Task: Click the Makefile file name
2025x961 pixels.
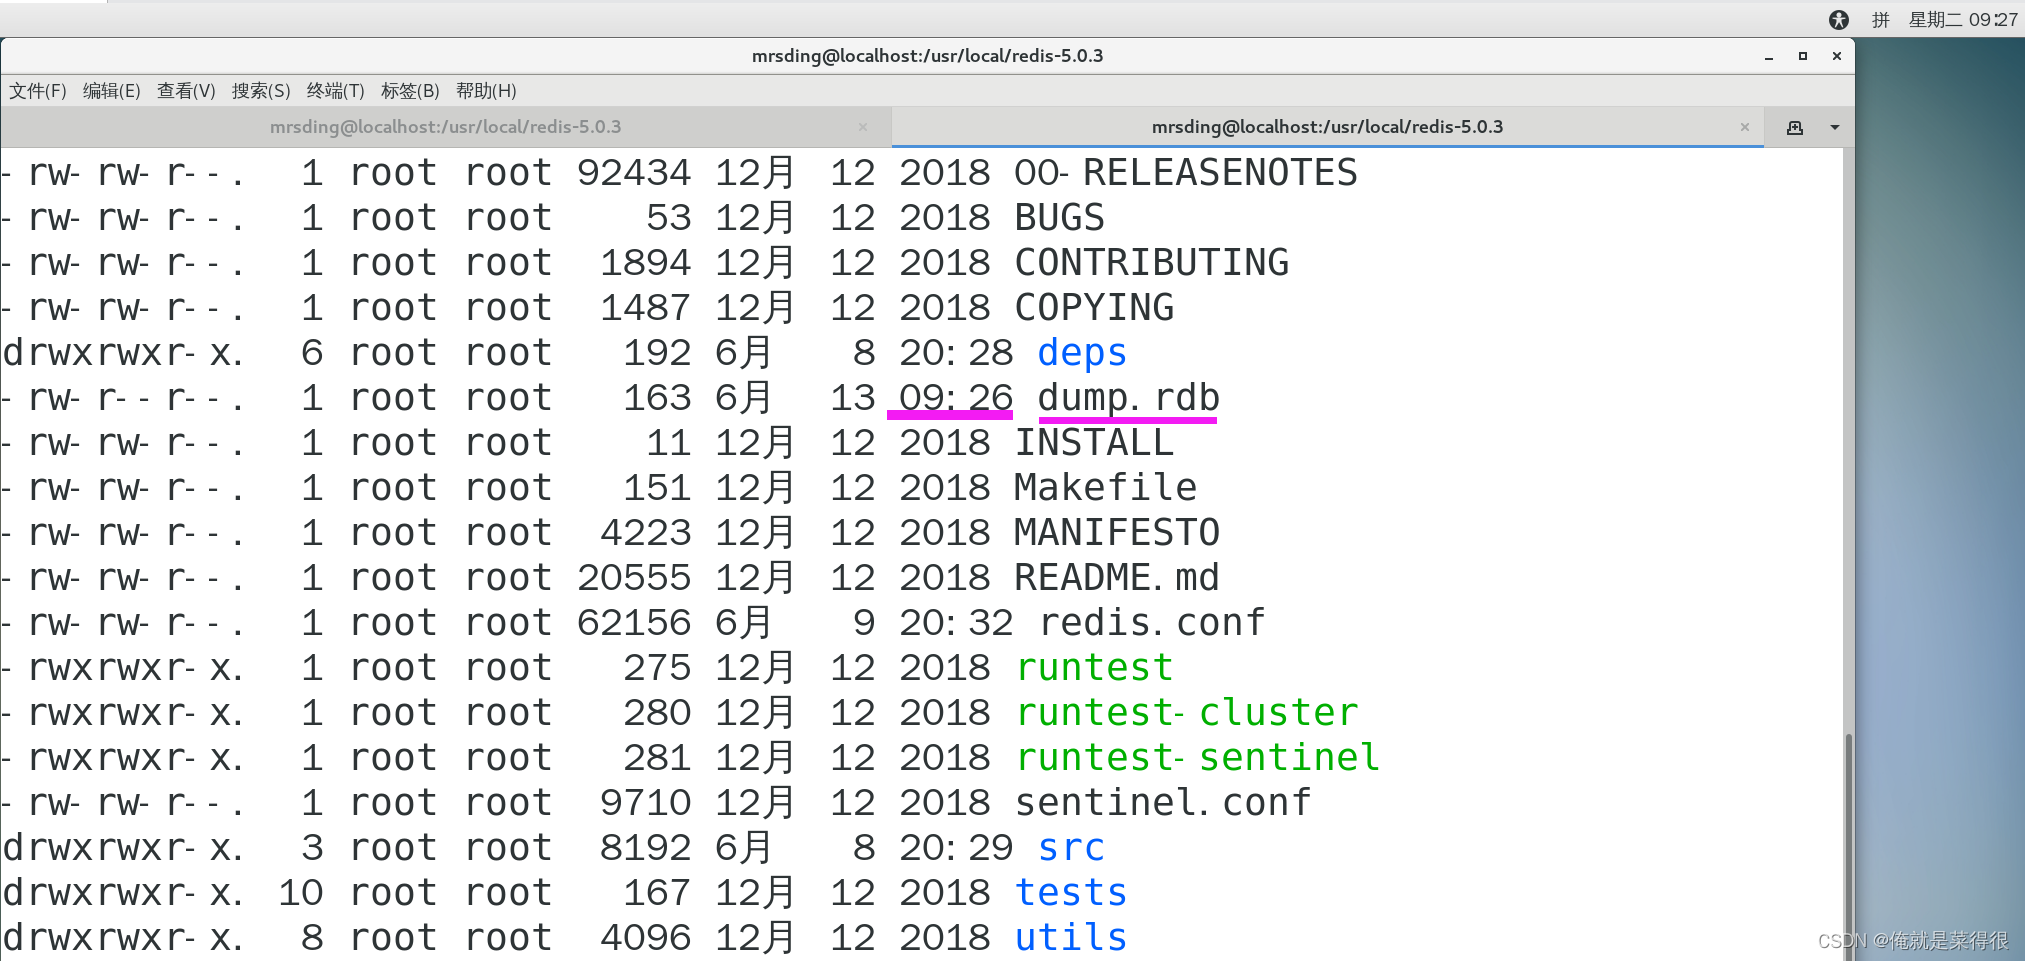Action: click(x=1106, y=488)
